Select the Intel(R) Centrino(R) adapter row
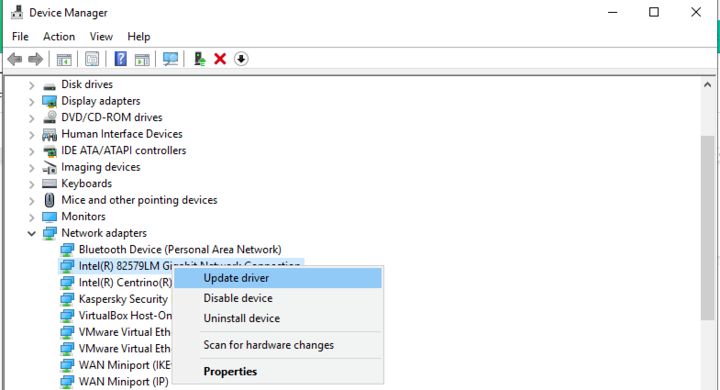Image resolution: width=720 pixels, height=390 pixels. 125,283
